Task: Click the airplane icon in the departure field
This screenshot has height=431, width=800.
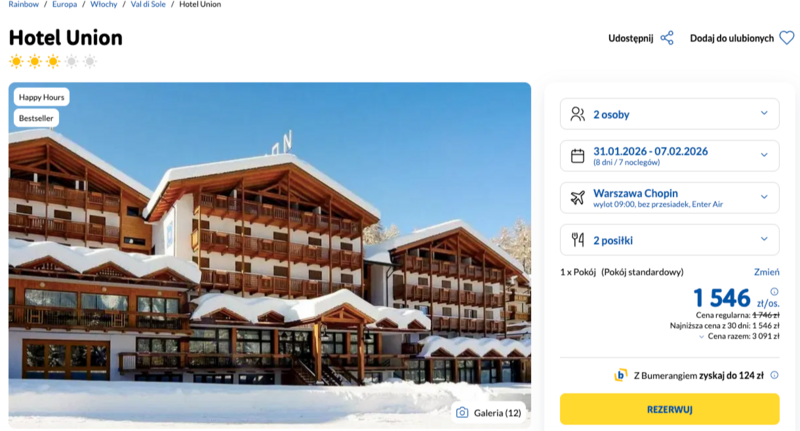Action: [x=577, y=198]
